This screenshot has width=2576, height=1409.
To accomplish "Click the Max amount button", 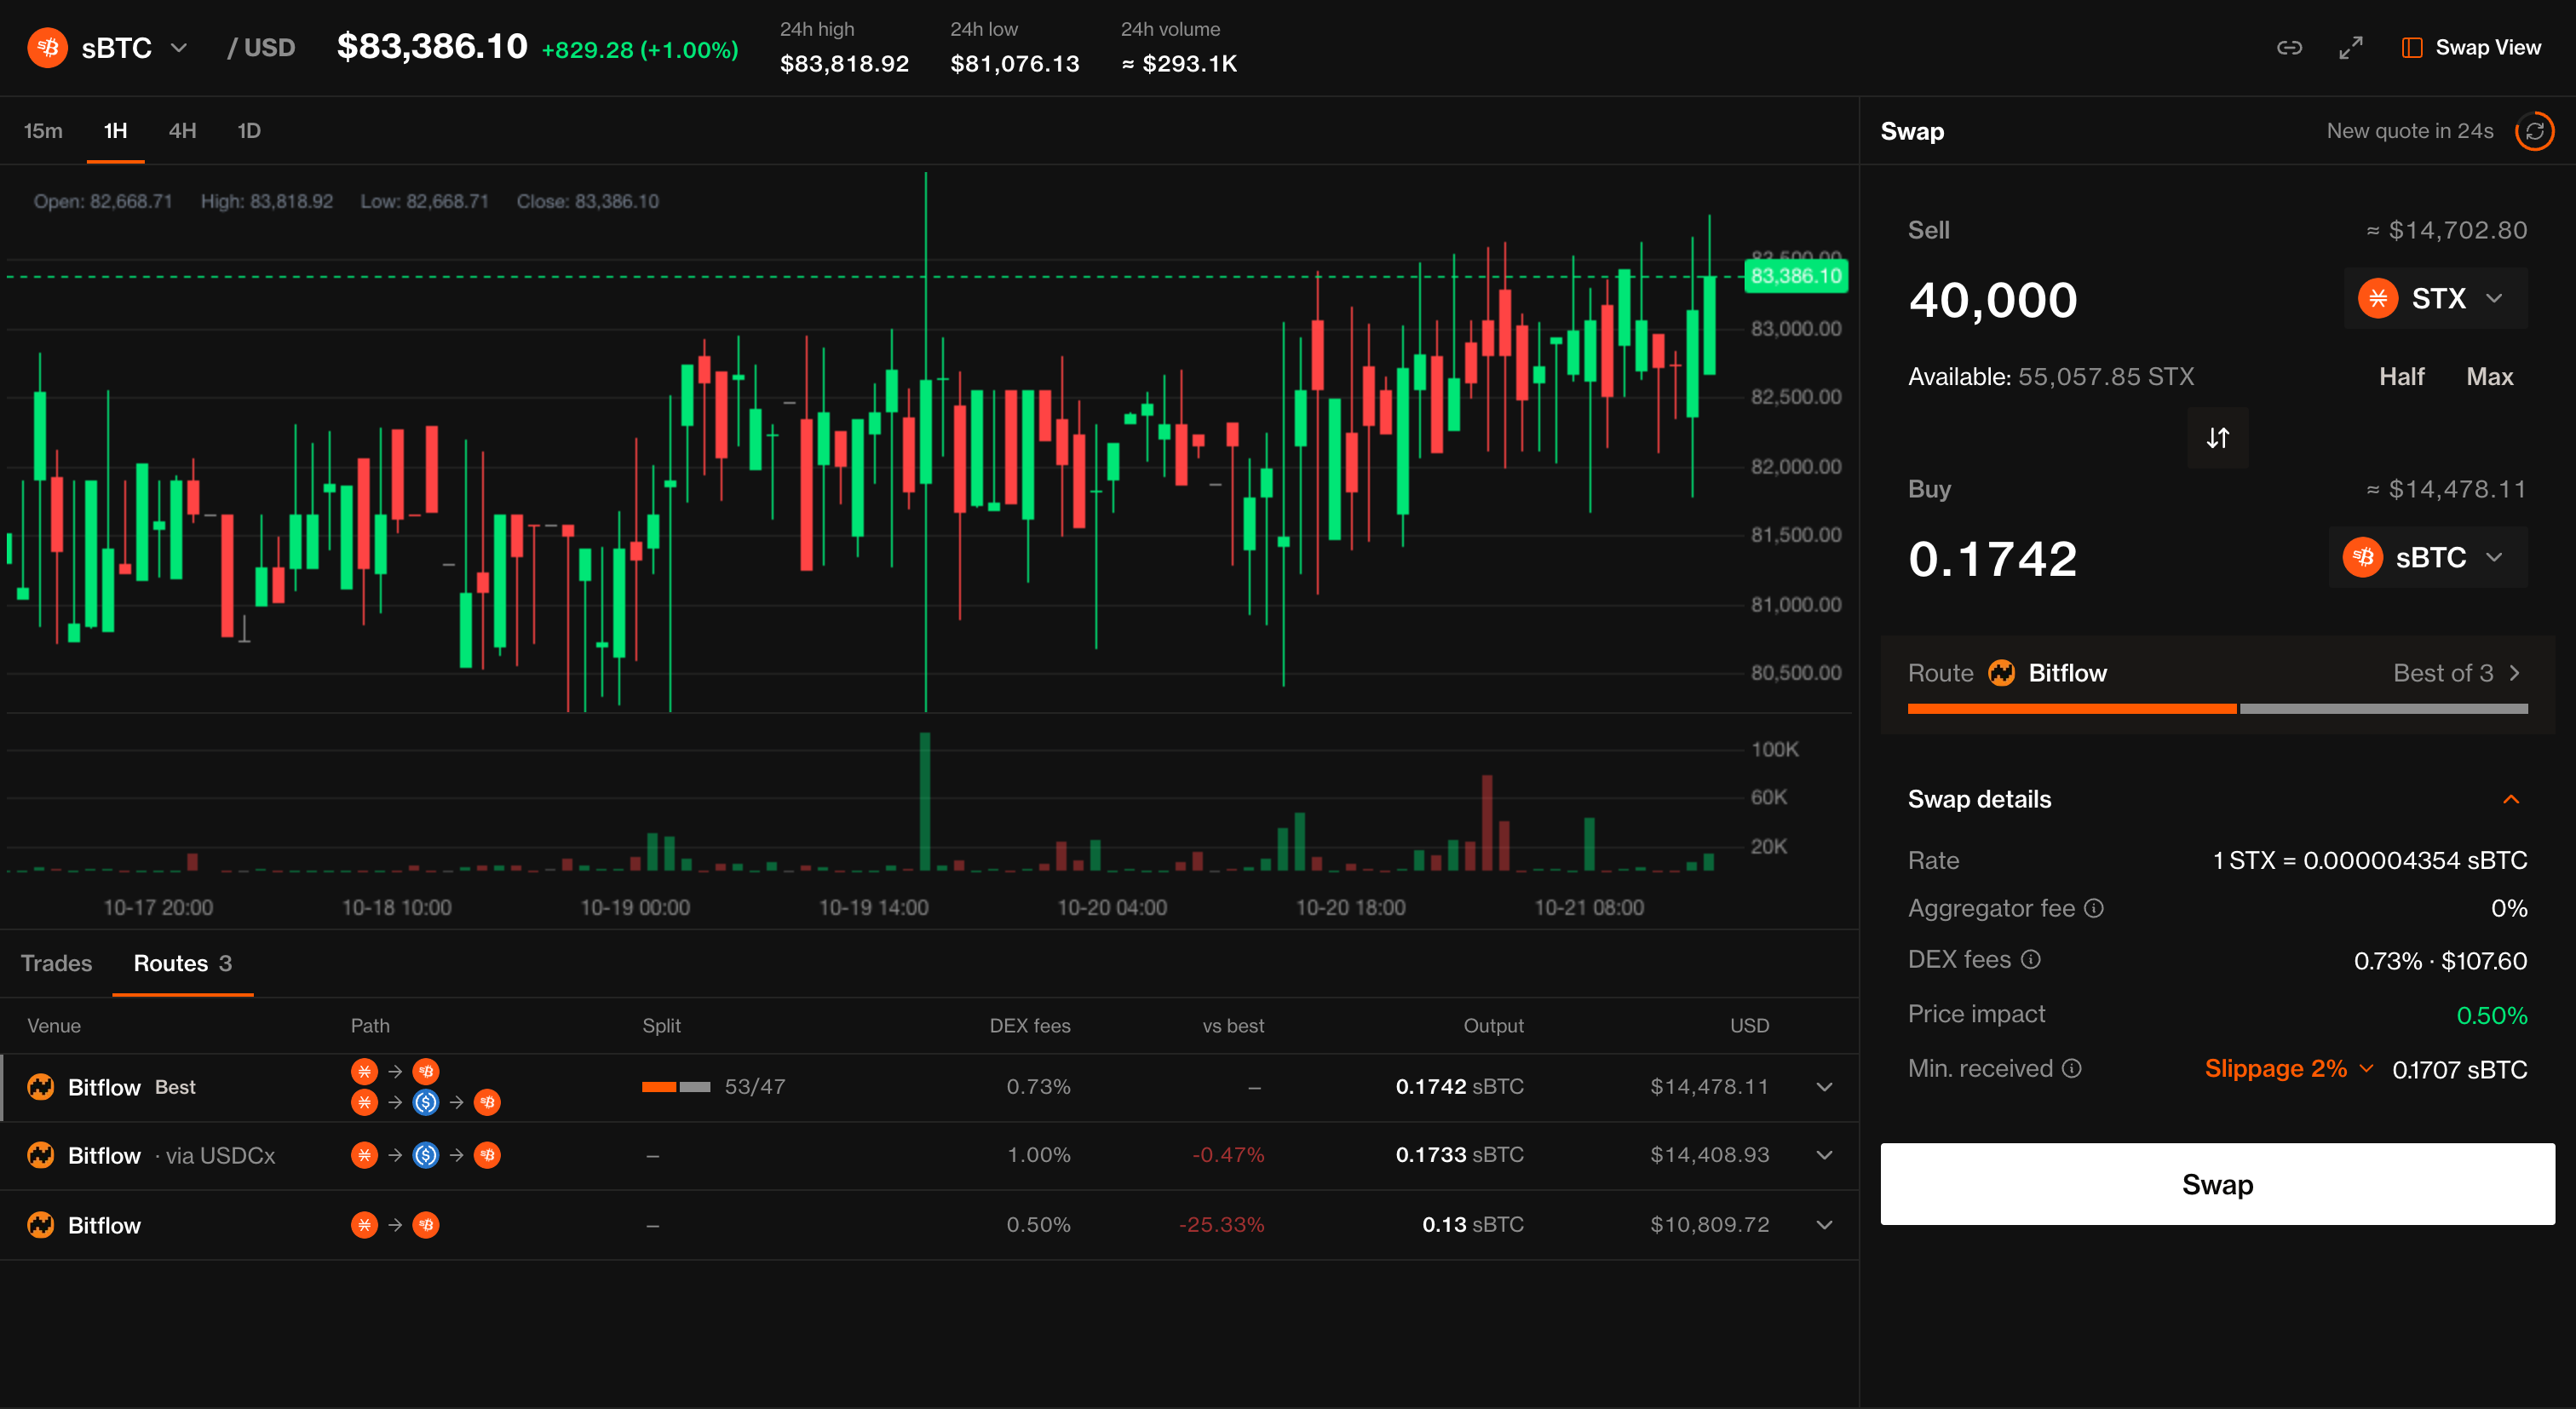I will pos(2489,377).
